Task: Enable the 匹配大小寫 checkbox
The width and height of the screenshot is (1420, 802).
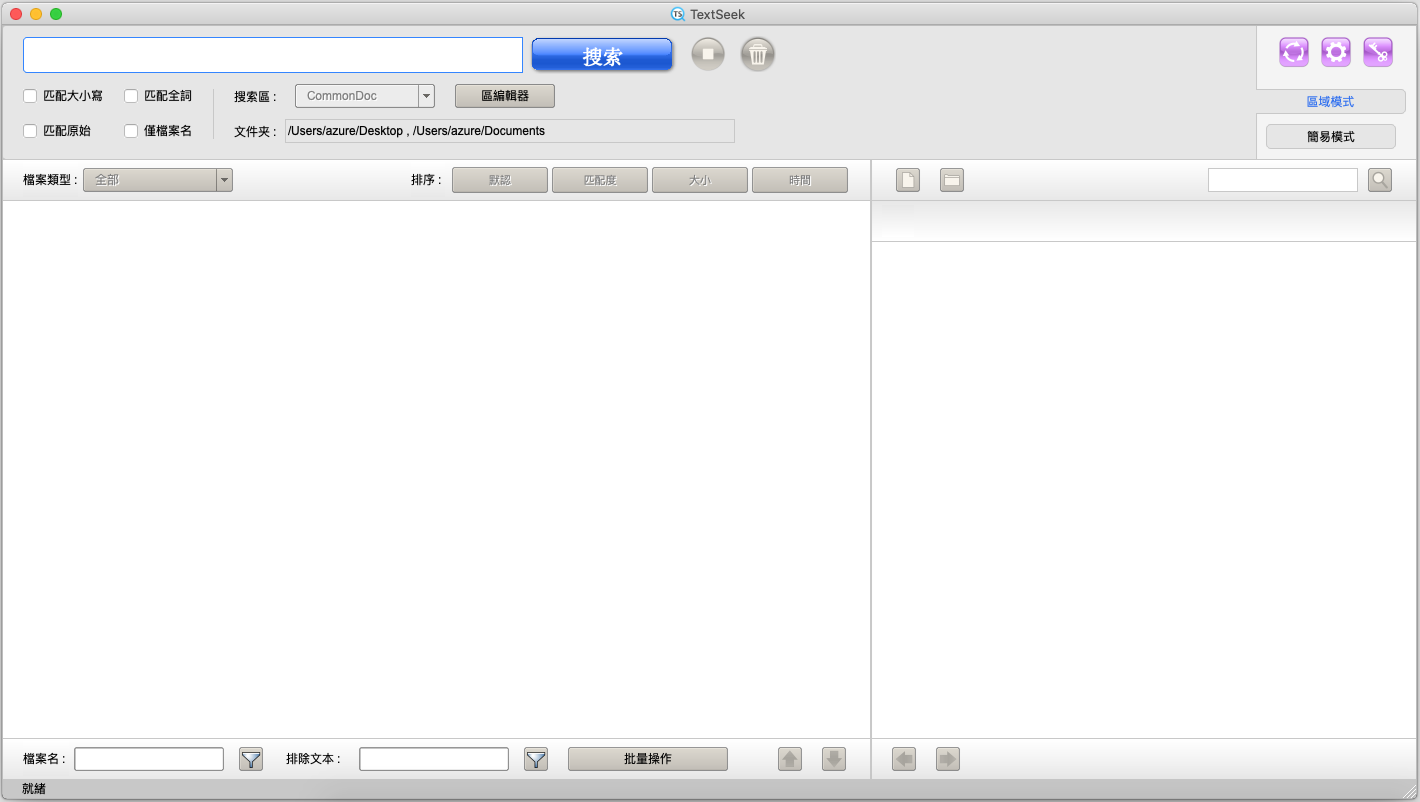Action: pos(30,96)
